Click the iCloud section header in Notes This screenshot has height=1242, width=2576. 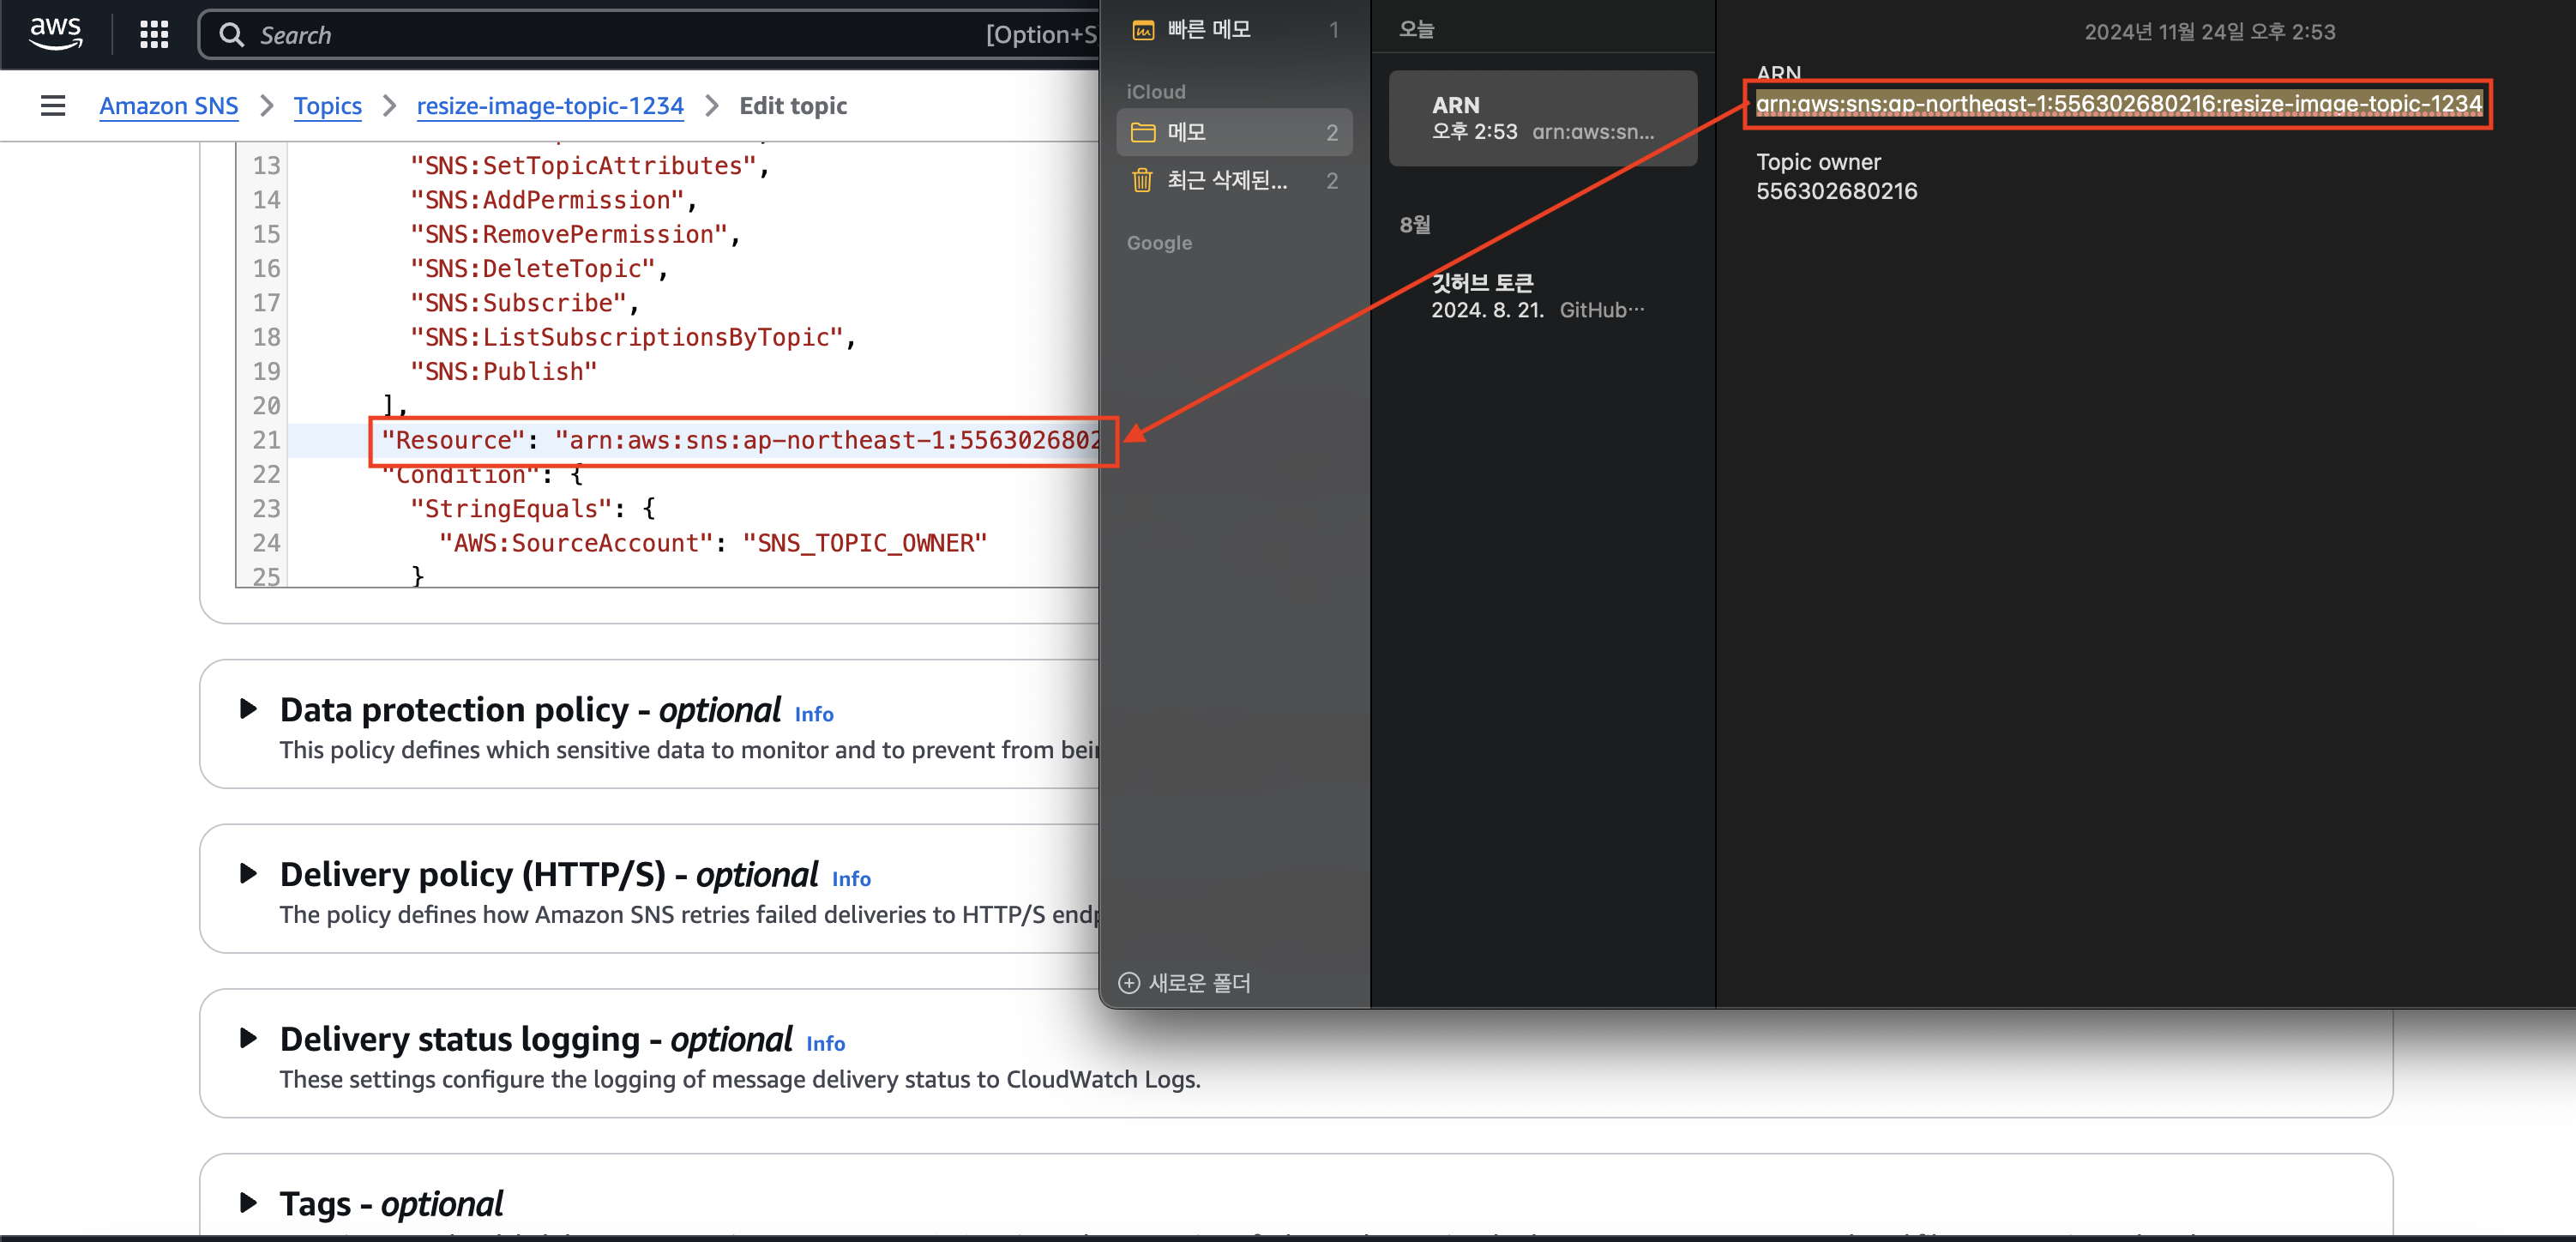[x=1156, y=92]
